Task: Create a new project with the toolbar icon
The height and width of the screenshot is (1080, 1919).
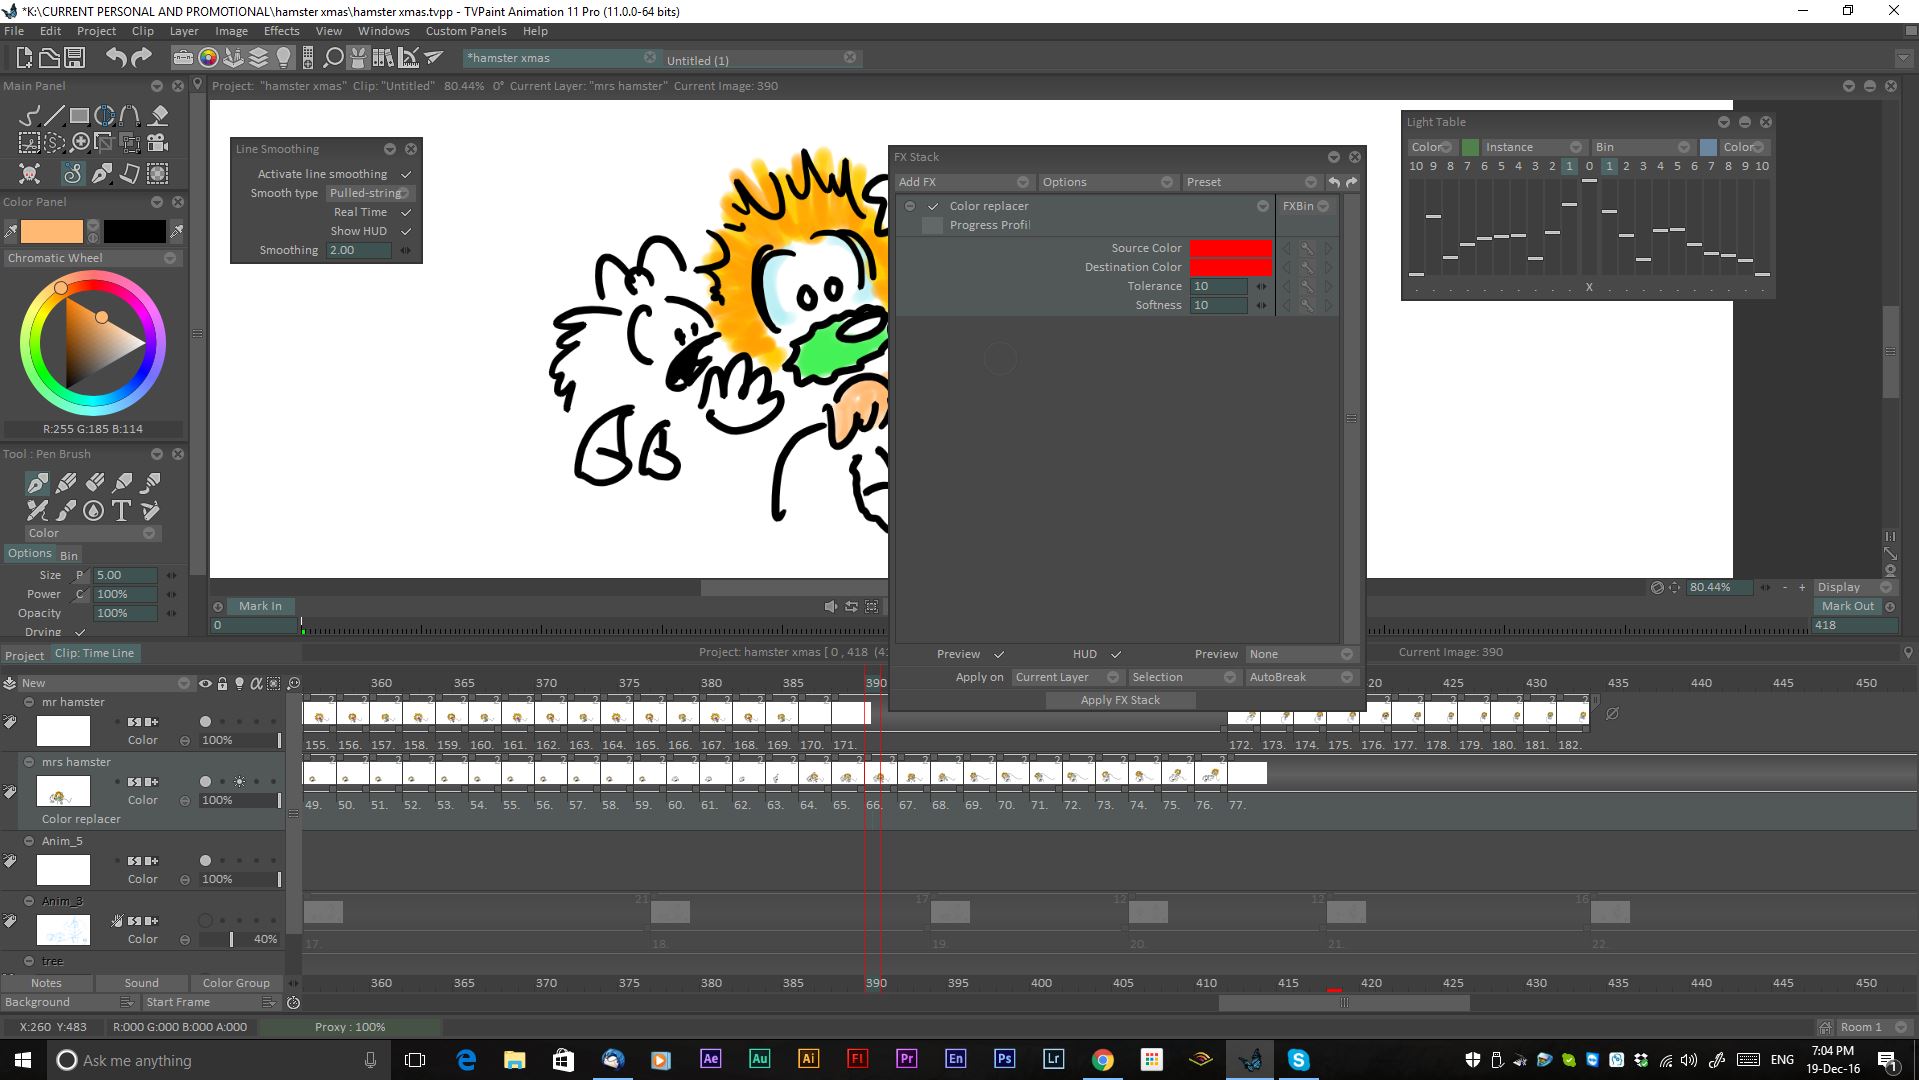Action: pyautogui.click(x=24, y=58)
